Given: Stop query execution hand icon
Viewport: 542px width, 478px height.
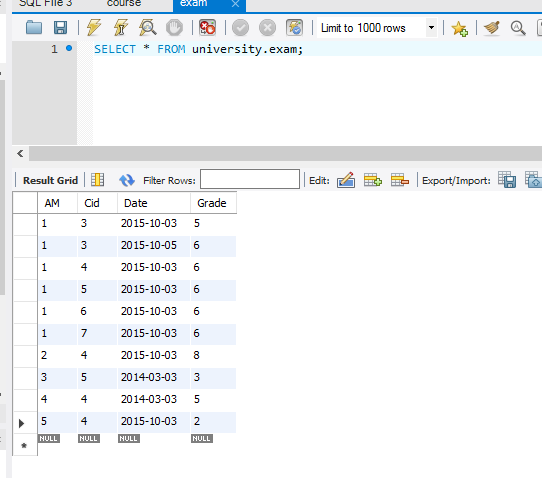Looking at the screenshot, I should tap(174, 28).
